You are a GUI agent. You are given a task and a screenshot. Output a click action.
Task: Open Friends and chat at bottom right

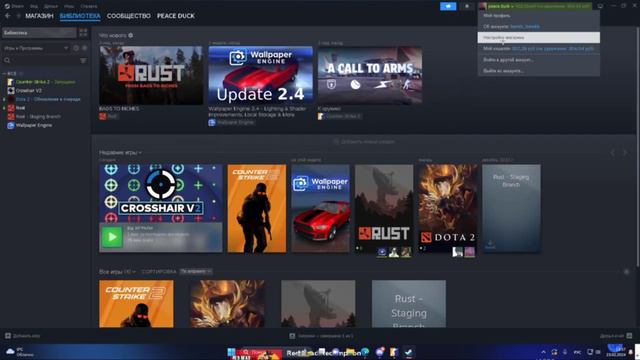616,336
